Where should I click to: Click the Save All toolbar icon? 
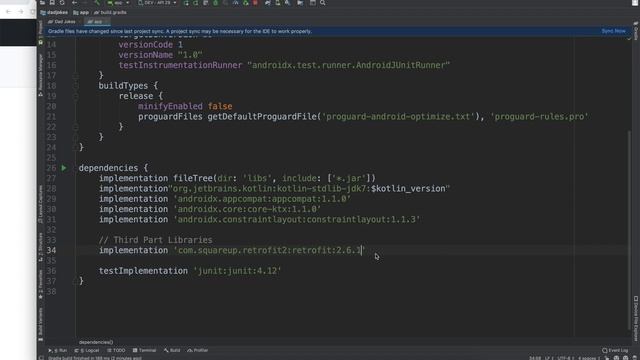pyautogui.click(x=52, y=3)
